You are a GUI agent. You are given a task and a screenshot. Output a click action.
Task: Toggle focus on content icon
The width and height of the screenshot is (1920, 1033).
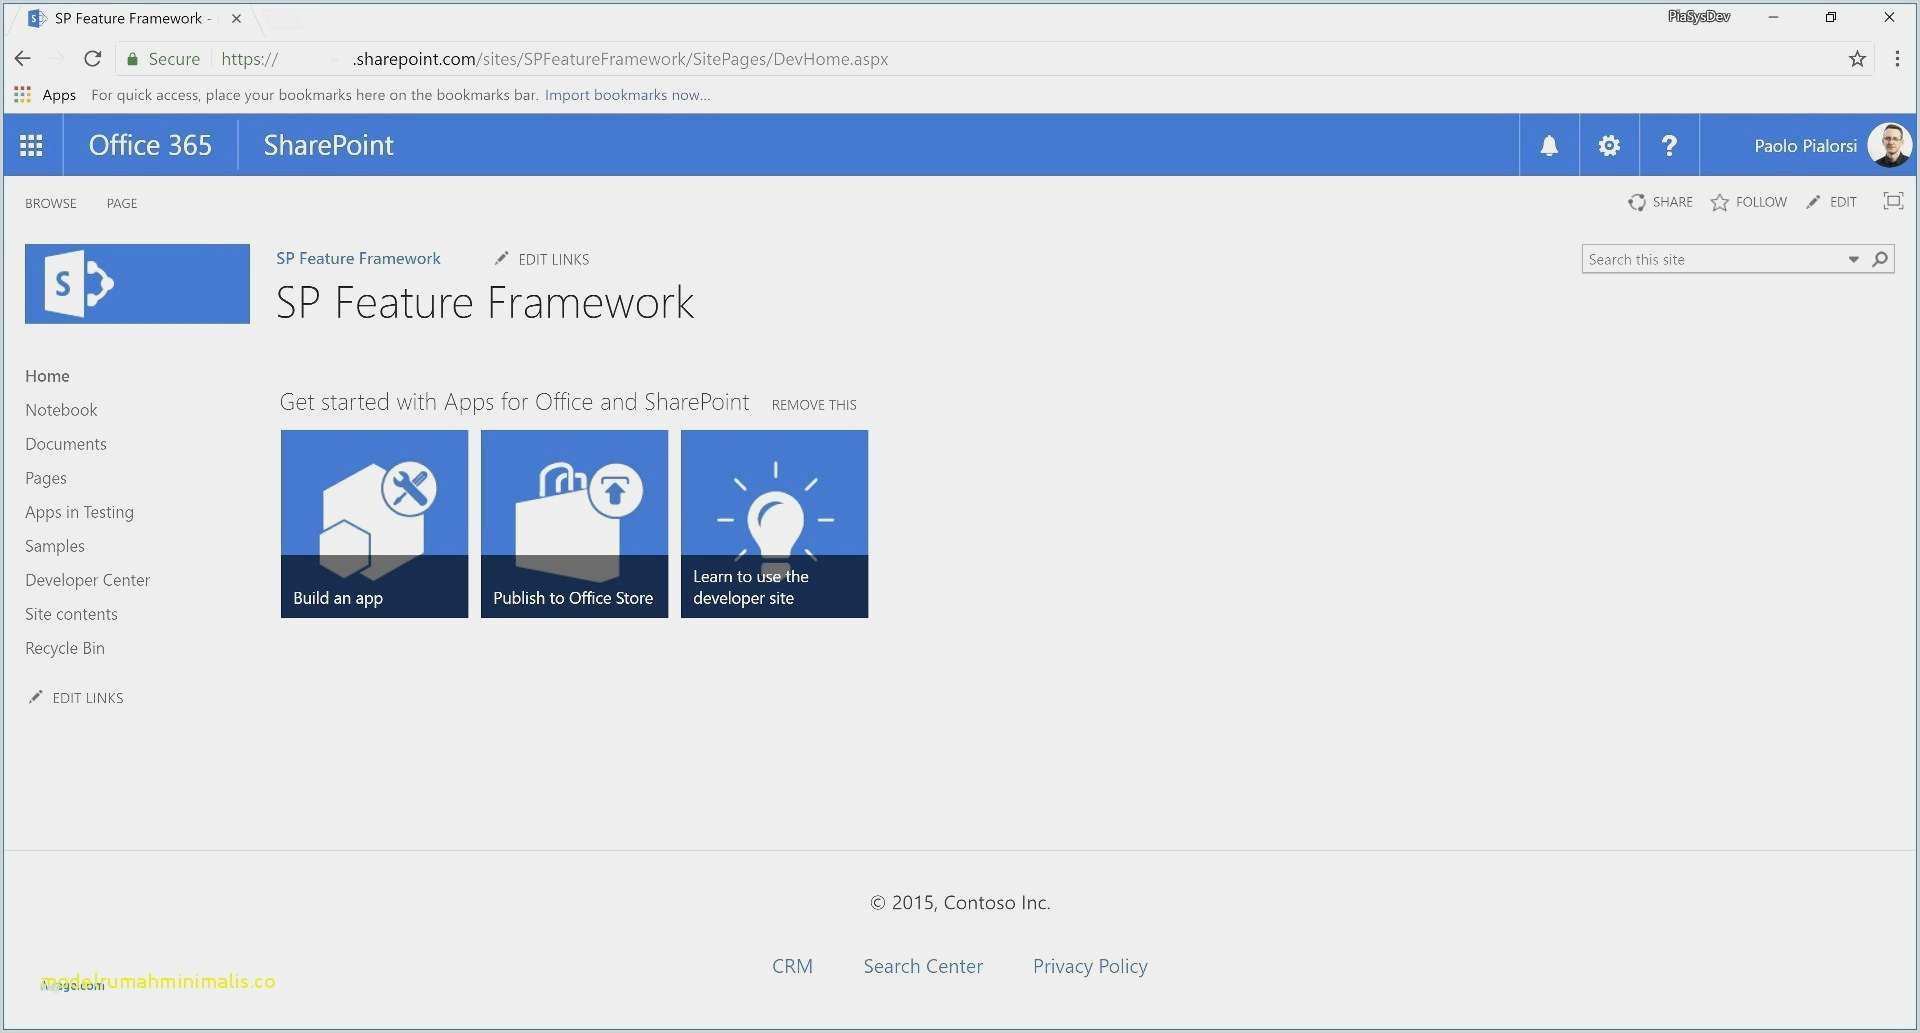pos(1893,201)
